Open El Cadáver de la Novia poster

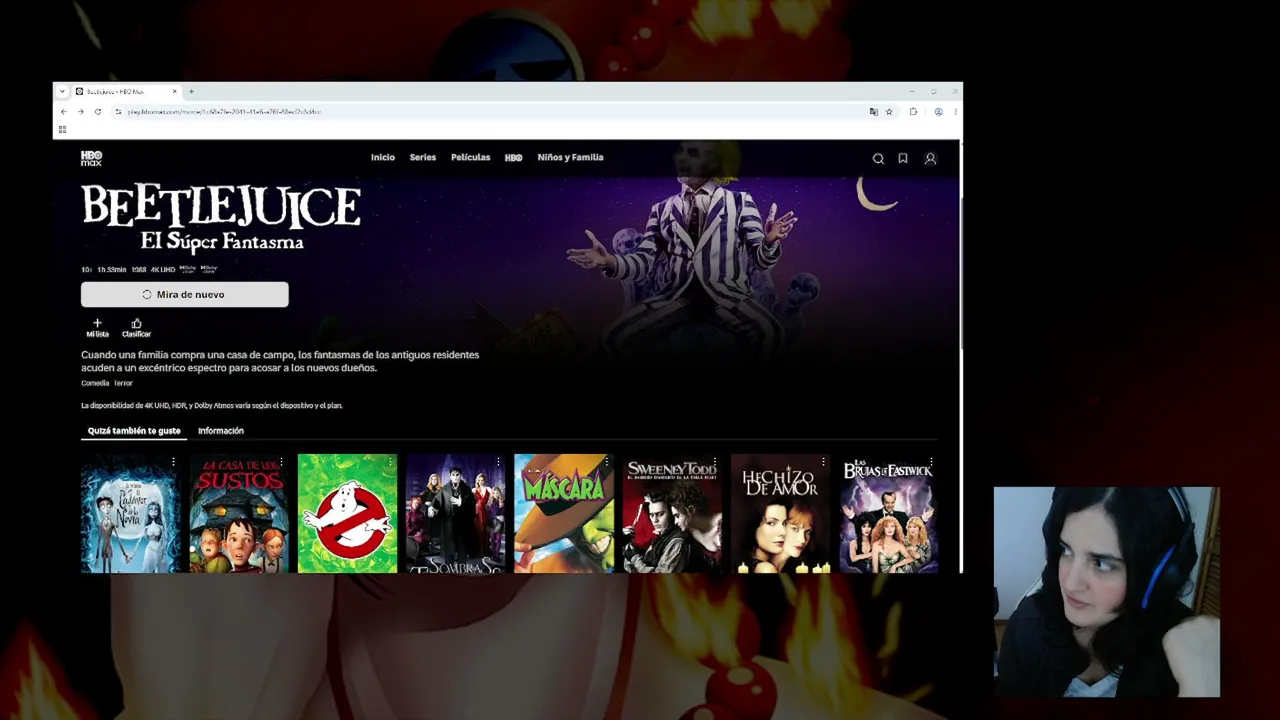[x=130, y=514]
